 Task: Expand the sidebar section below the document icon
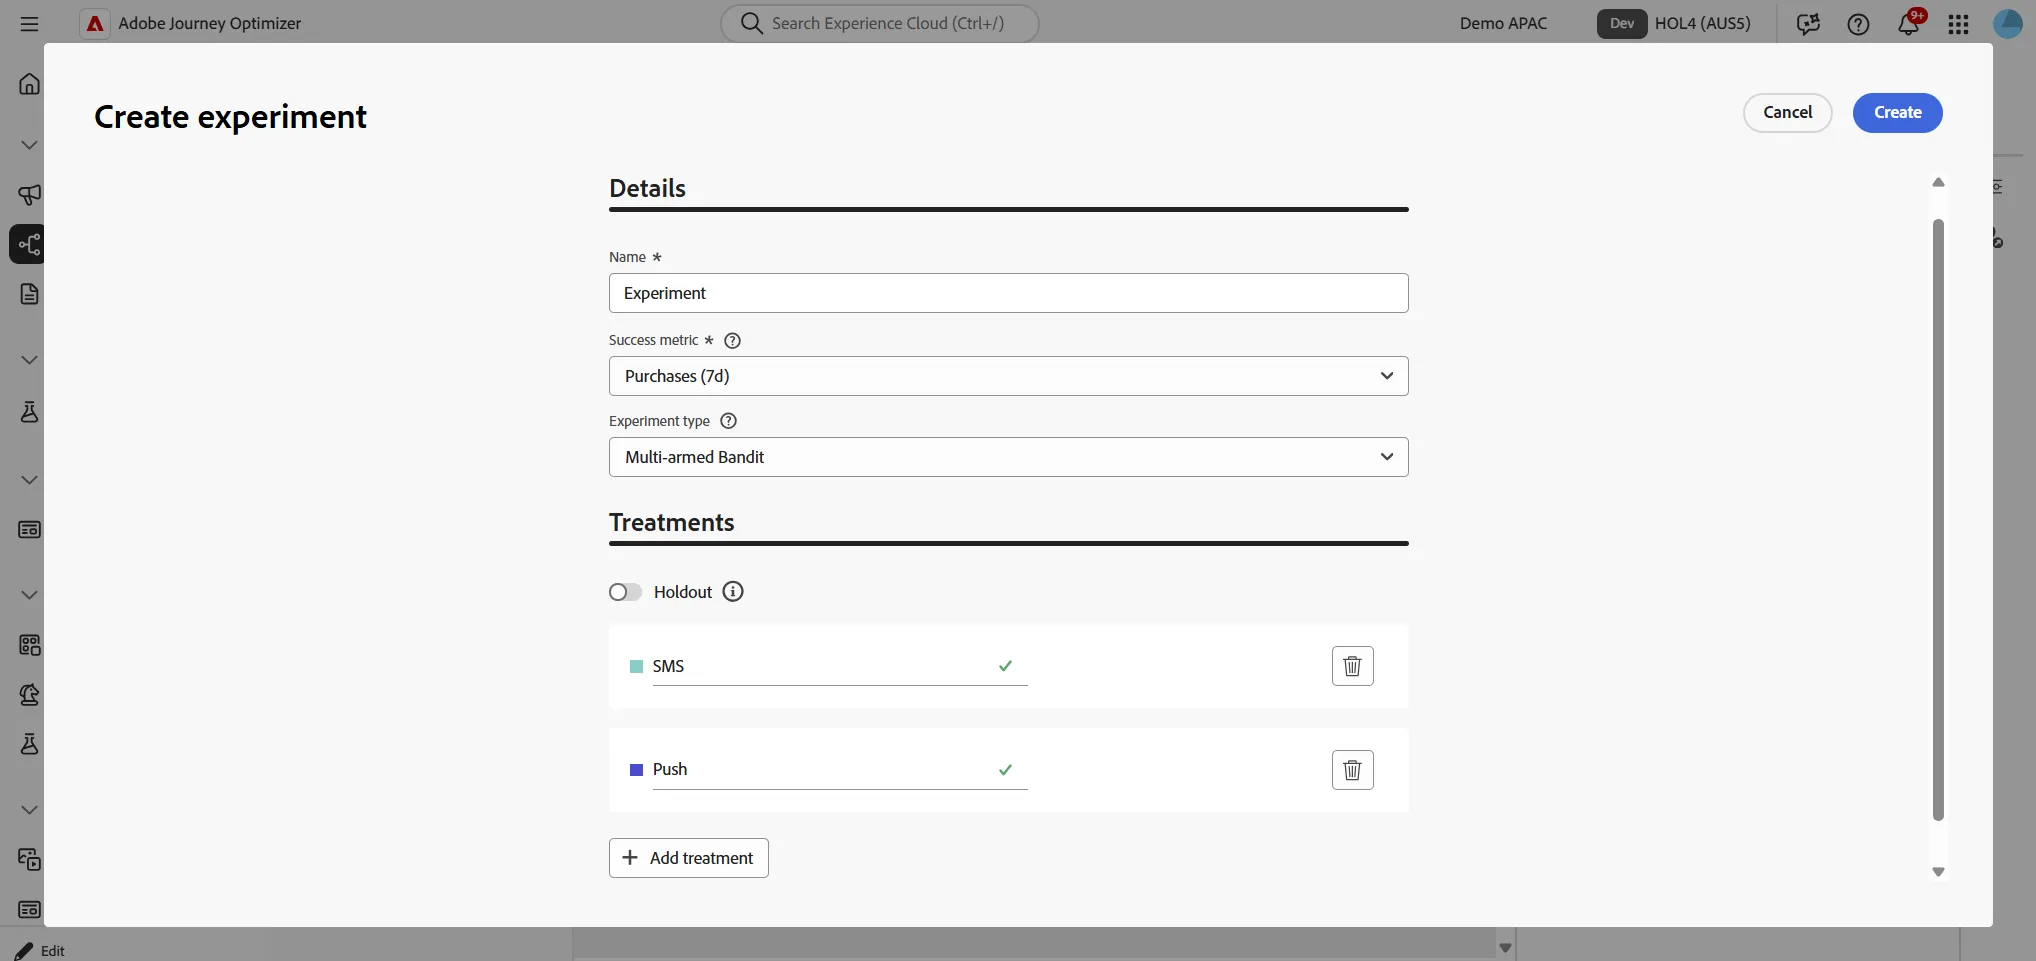[x=29, y=360]
